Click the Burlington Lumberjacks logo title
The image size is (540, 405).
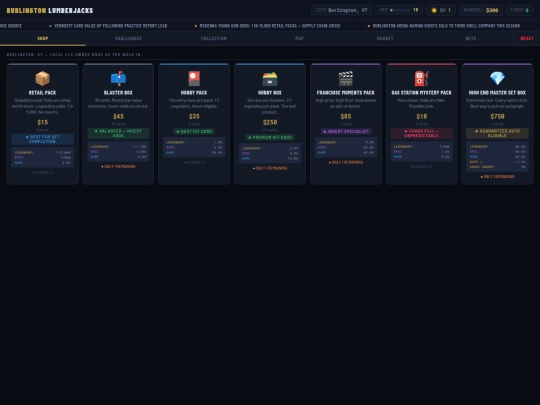point(50,10)
